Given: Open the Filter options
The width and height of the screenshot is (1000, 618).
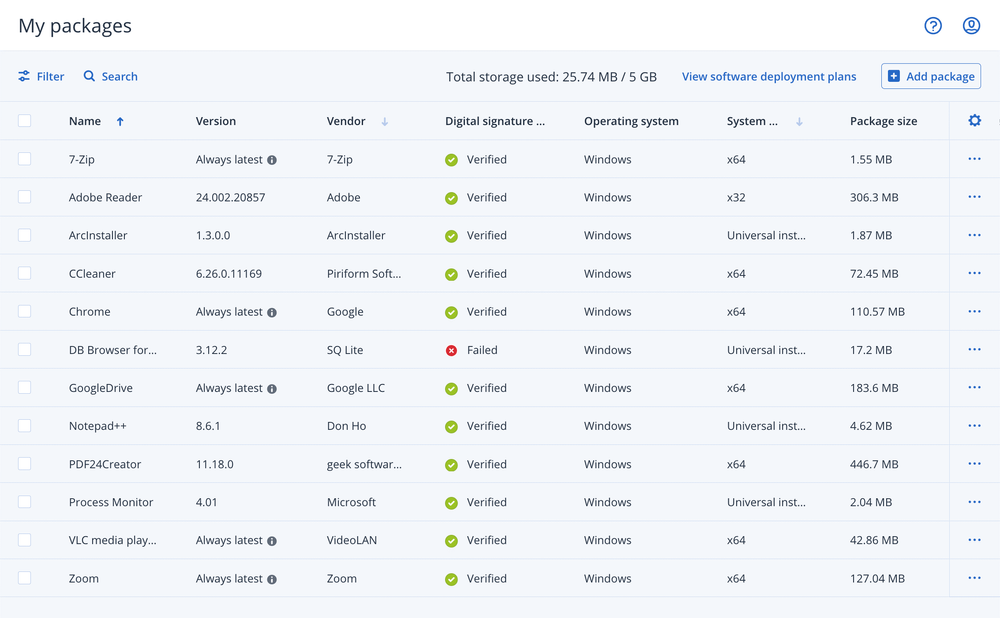Looking at the screenshot, I should [41, 77].
